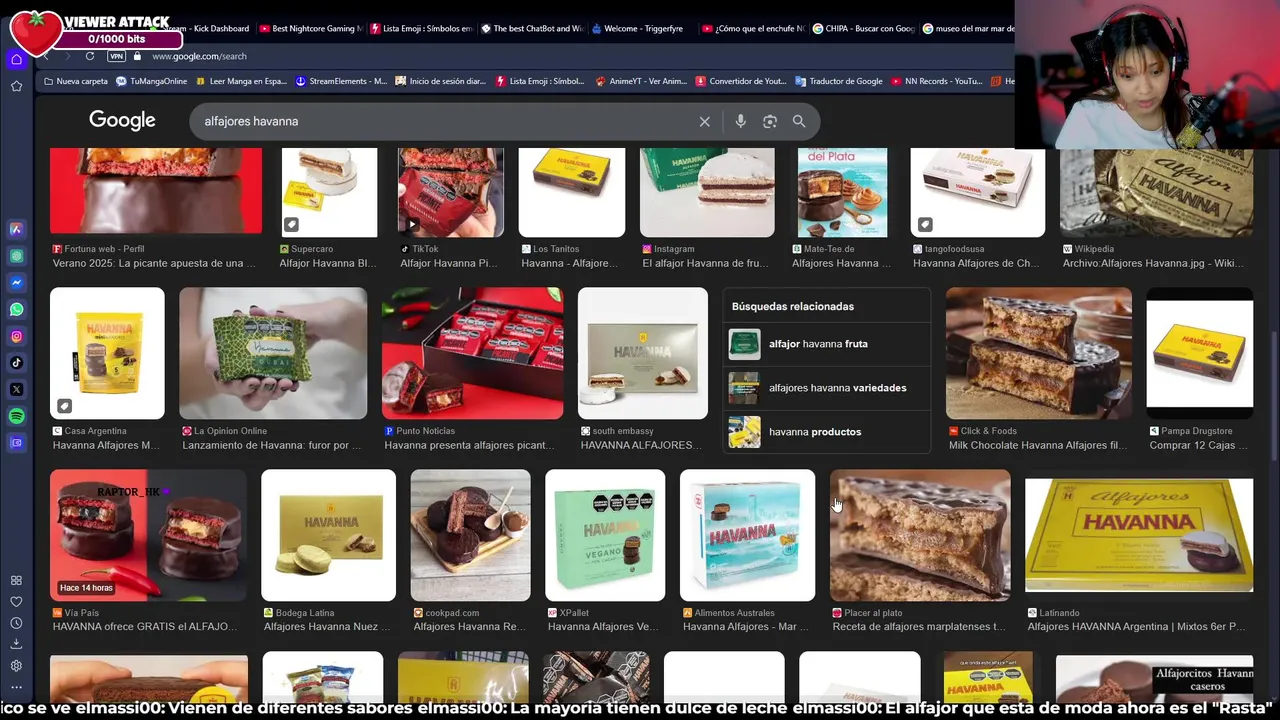Open WhatsApp in the sidebar
Screen dimensions: 1280x720
pos(16,309)
